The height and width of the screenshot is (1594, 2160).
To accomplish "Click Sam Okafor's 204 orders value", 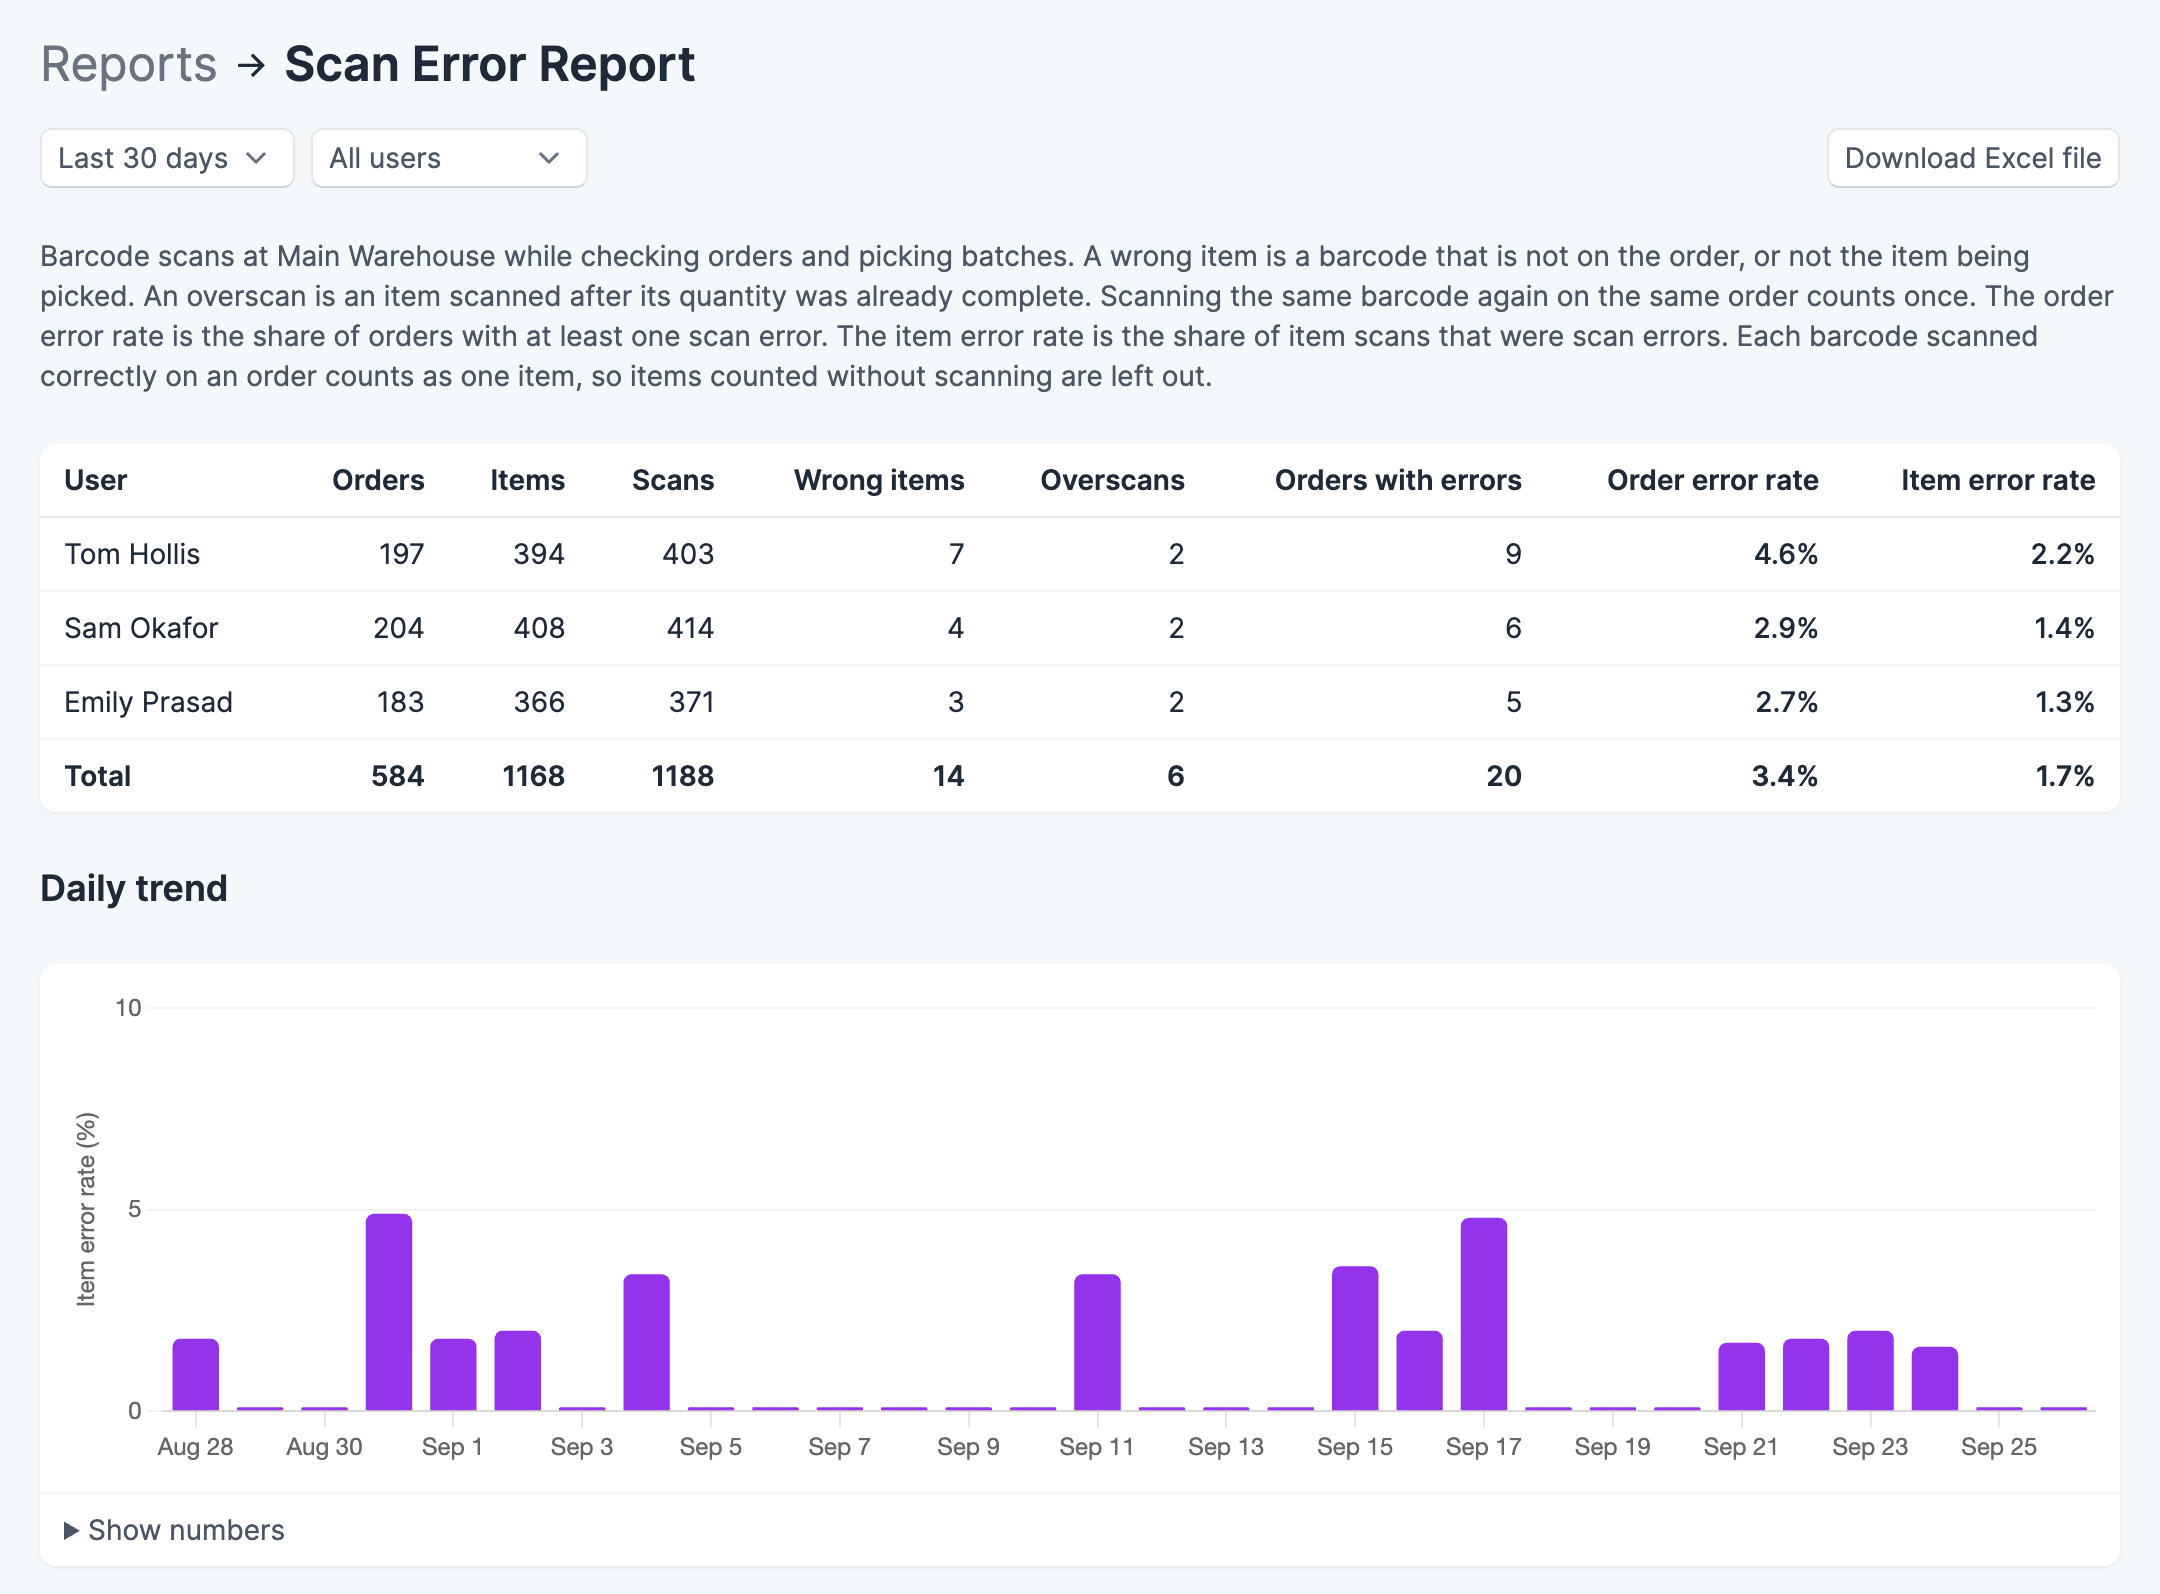I will pos(398,628).
